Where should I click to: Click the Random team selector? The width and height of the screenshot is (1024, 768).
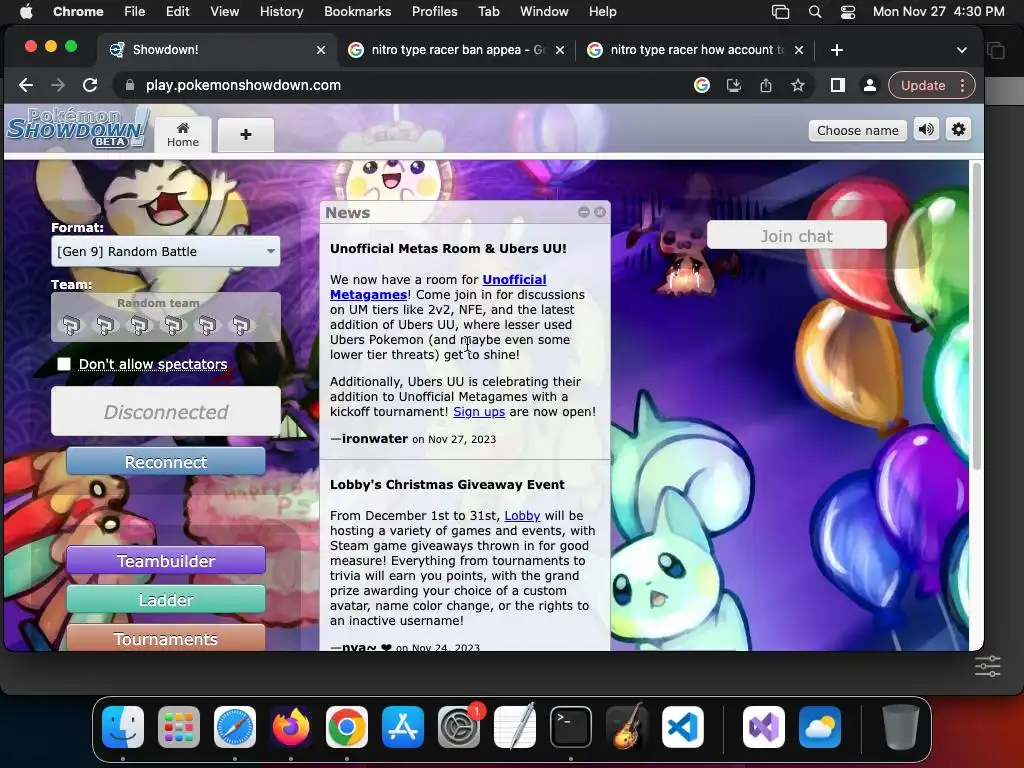(x=166, y=317)
